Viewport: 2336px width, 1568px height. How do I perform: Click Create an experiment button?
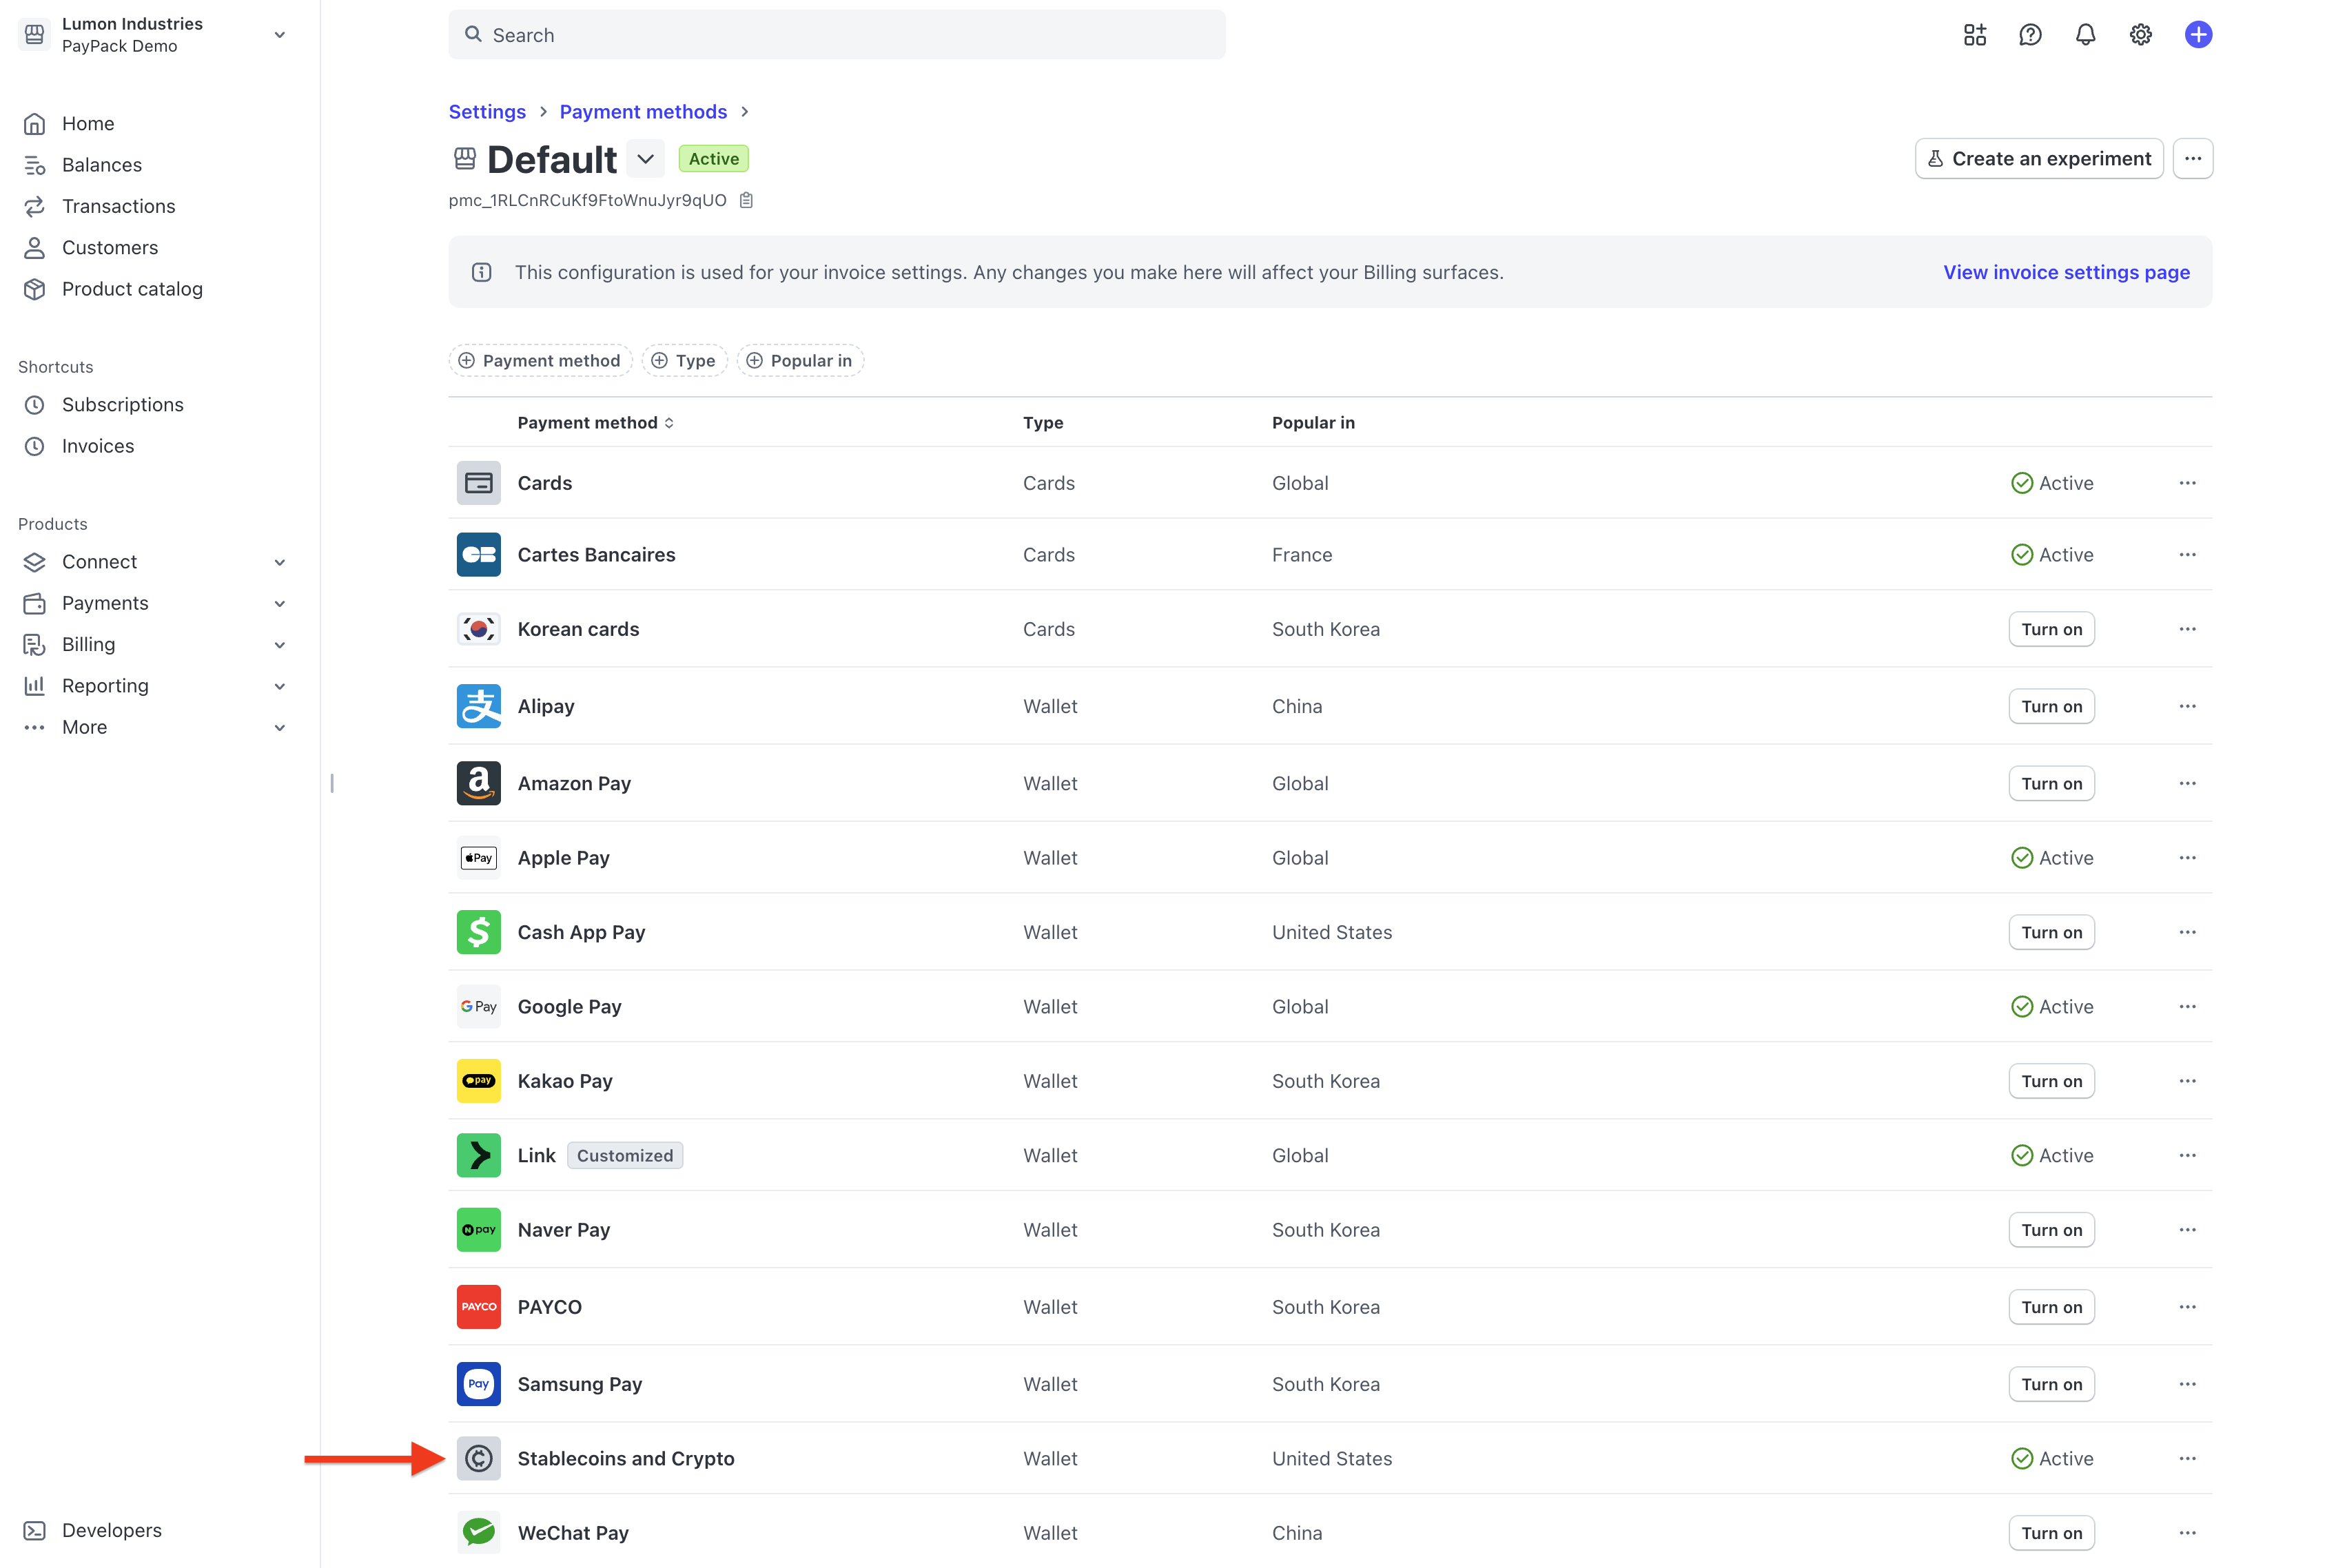[x=2039, y=159]
